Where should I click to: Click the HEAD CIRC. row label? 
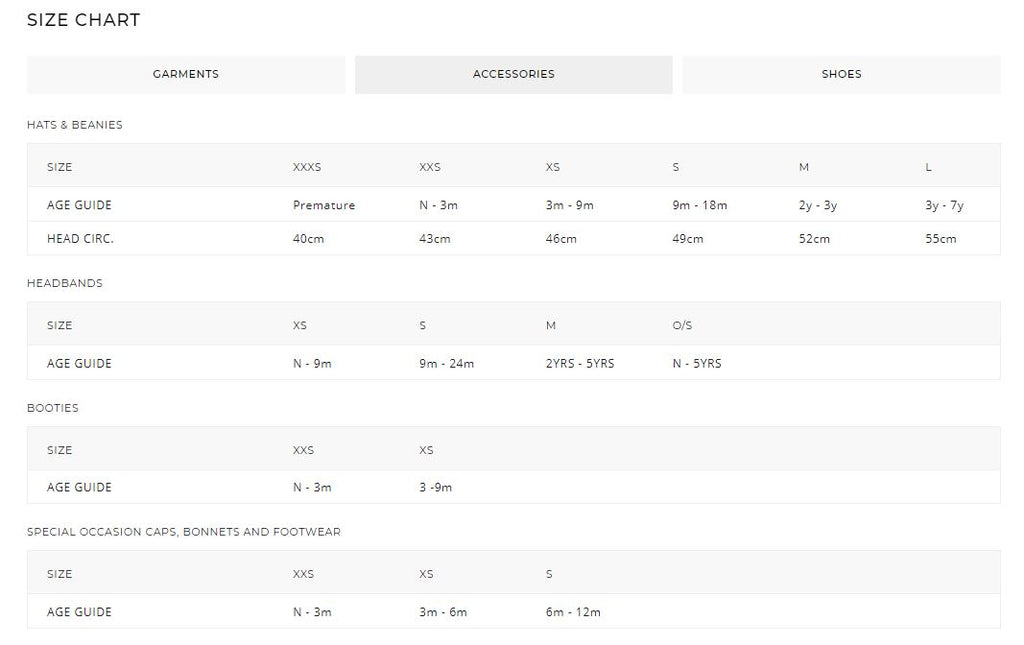click(80, 239)
